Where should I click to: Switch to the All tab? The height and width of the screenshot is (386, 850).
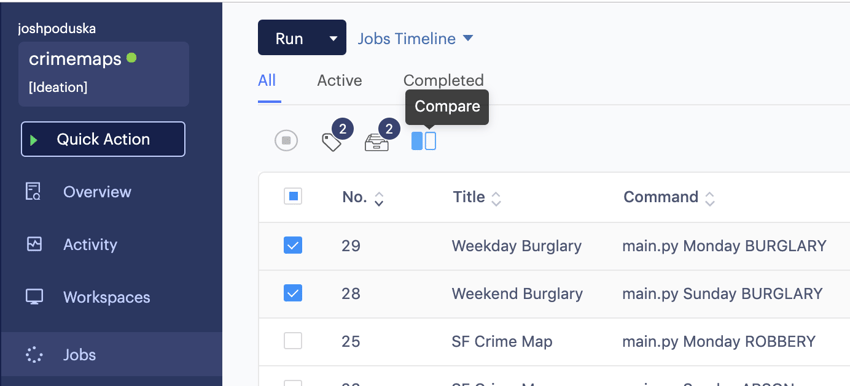pyautogui.click(x=267, y=81)
